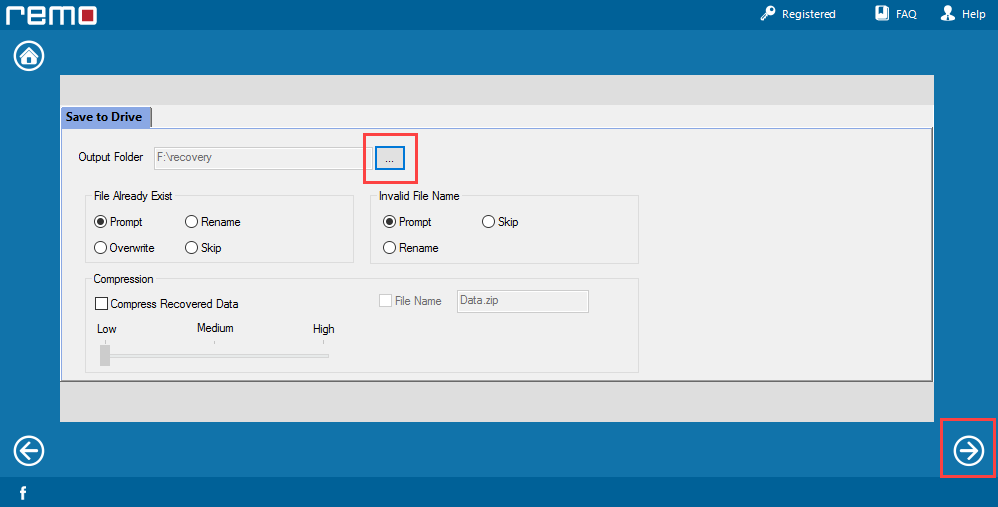Enable Compress Recovered Data checkbox
This screenshot has width=998, height=507.
(101, 304)
